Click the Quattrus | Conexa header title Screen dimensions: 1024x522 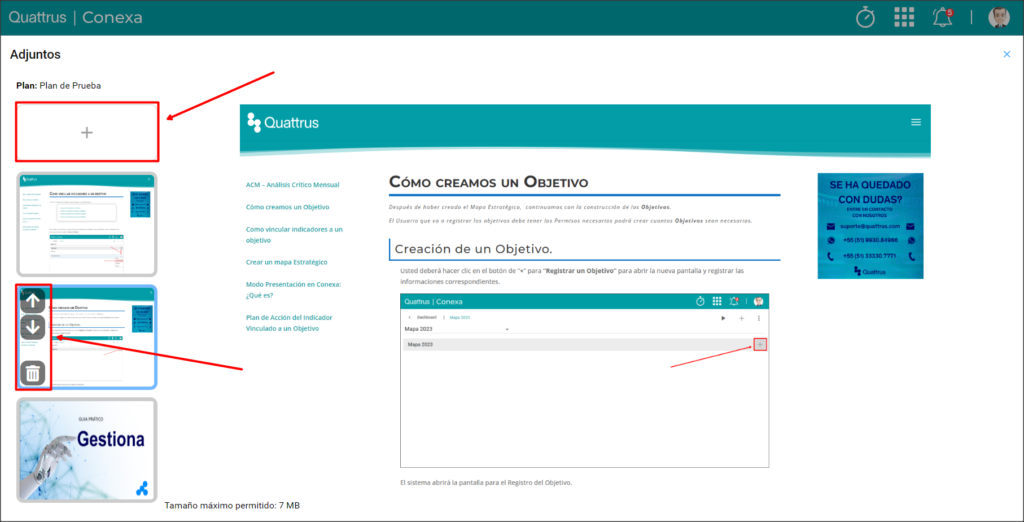(x=75, y=18)
